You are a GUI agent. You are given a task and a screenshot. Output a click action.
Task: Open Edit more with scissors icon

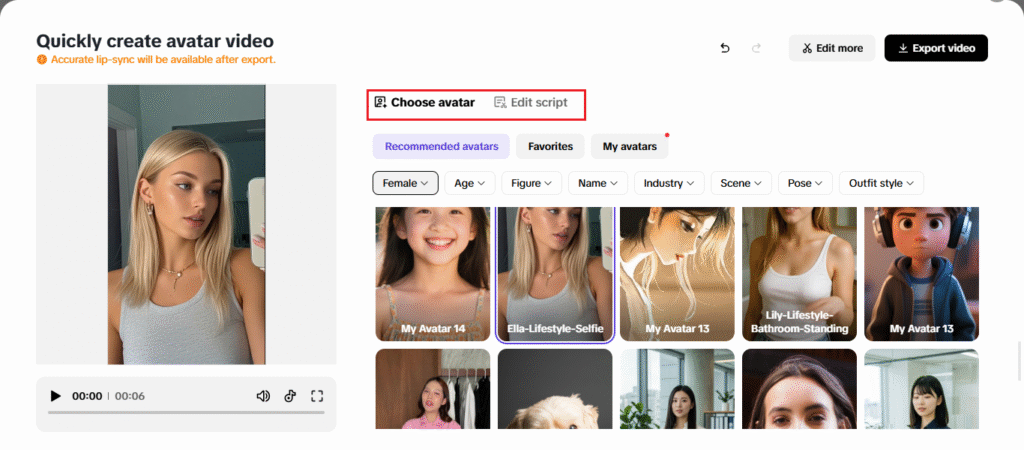[x=832, y=48]
